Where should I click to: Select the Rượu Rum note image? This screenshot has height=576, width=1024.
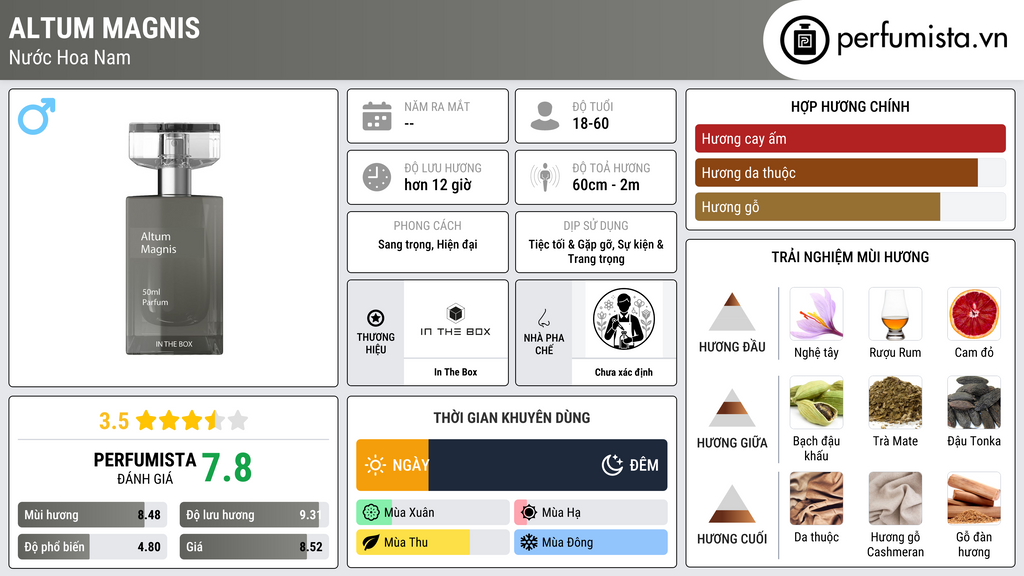point(895,314)
